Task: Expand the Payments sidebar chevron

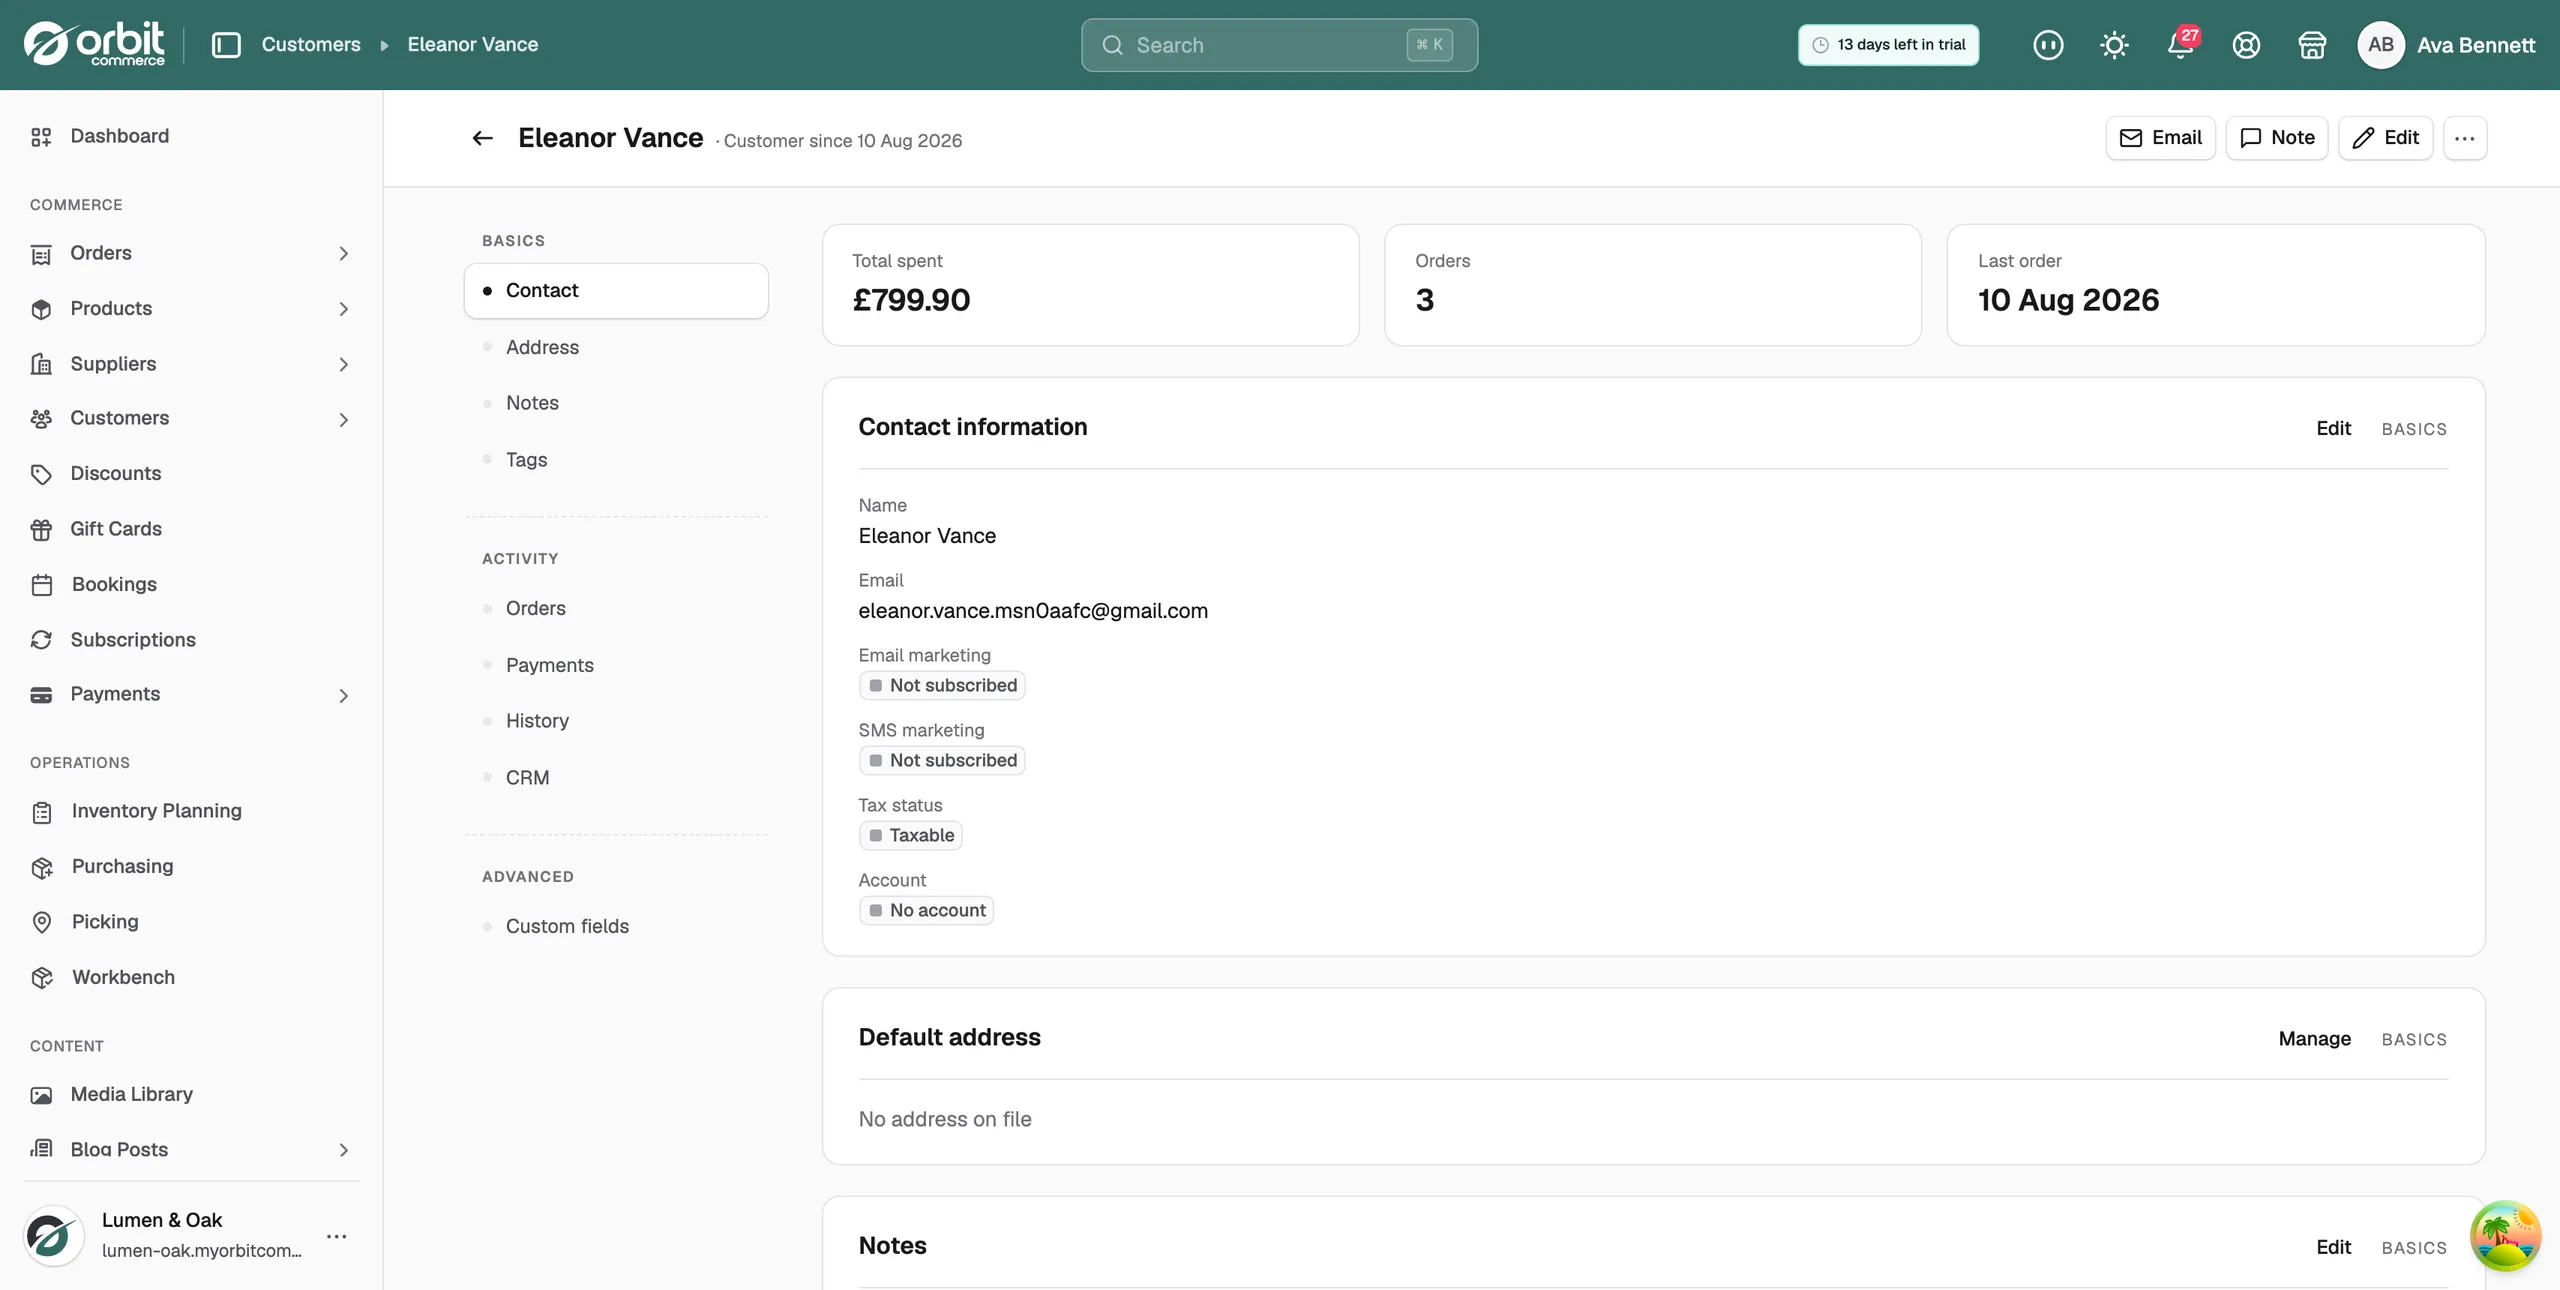Action: [x=343, y=695]
